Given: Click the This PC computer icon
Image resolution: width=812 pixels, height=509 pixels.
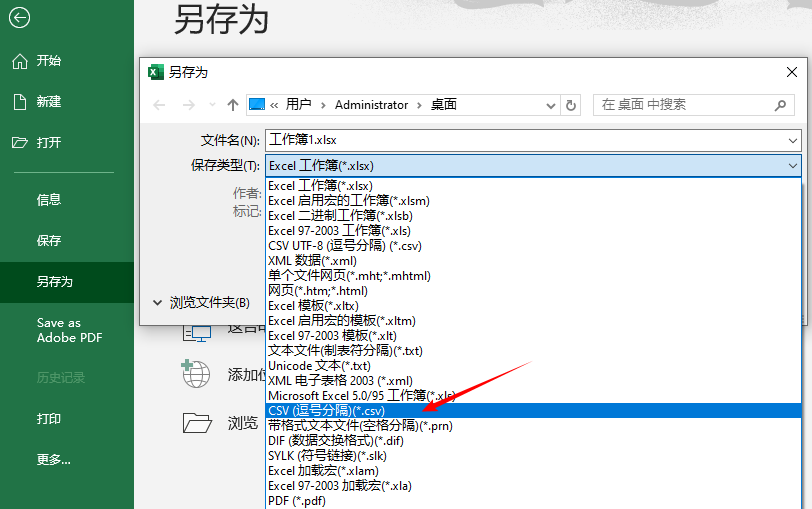Looking at the screenshot, I should [x=197, y=333].
